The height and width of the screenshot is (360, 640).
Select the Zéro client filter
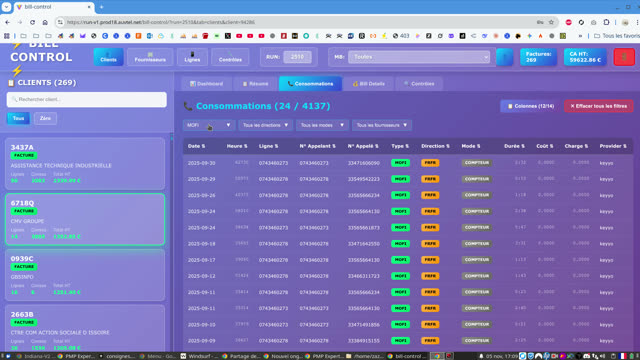click(45, 118)
